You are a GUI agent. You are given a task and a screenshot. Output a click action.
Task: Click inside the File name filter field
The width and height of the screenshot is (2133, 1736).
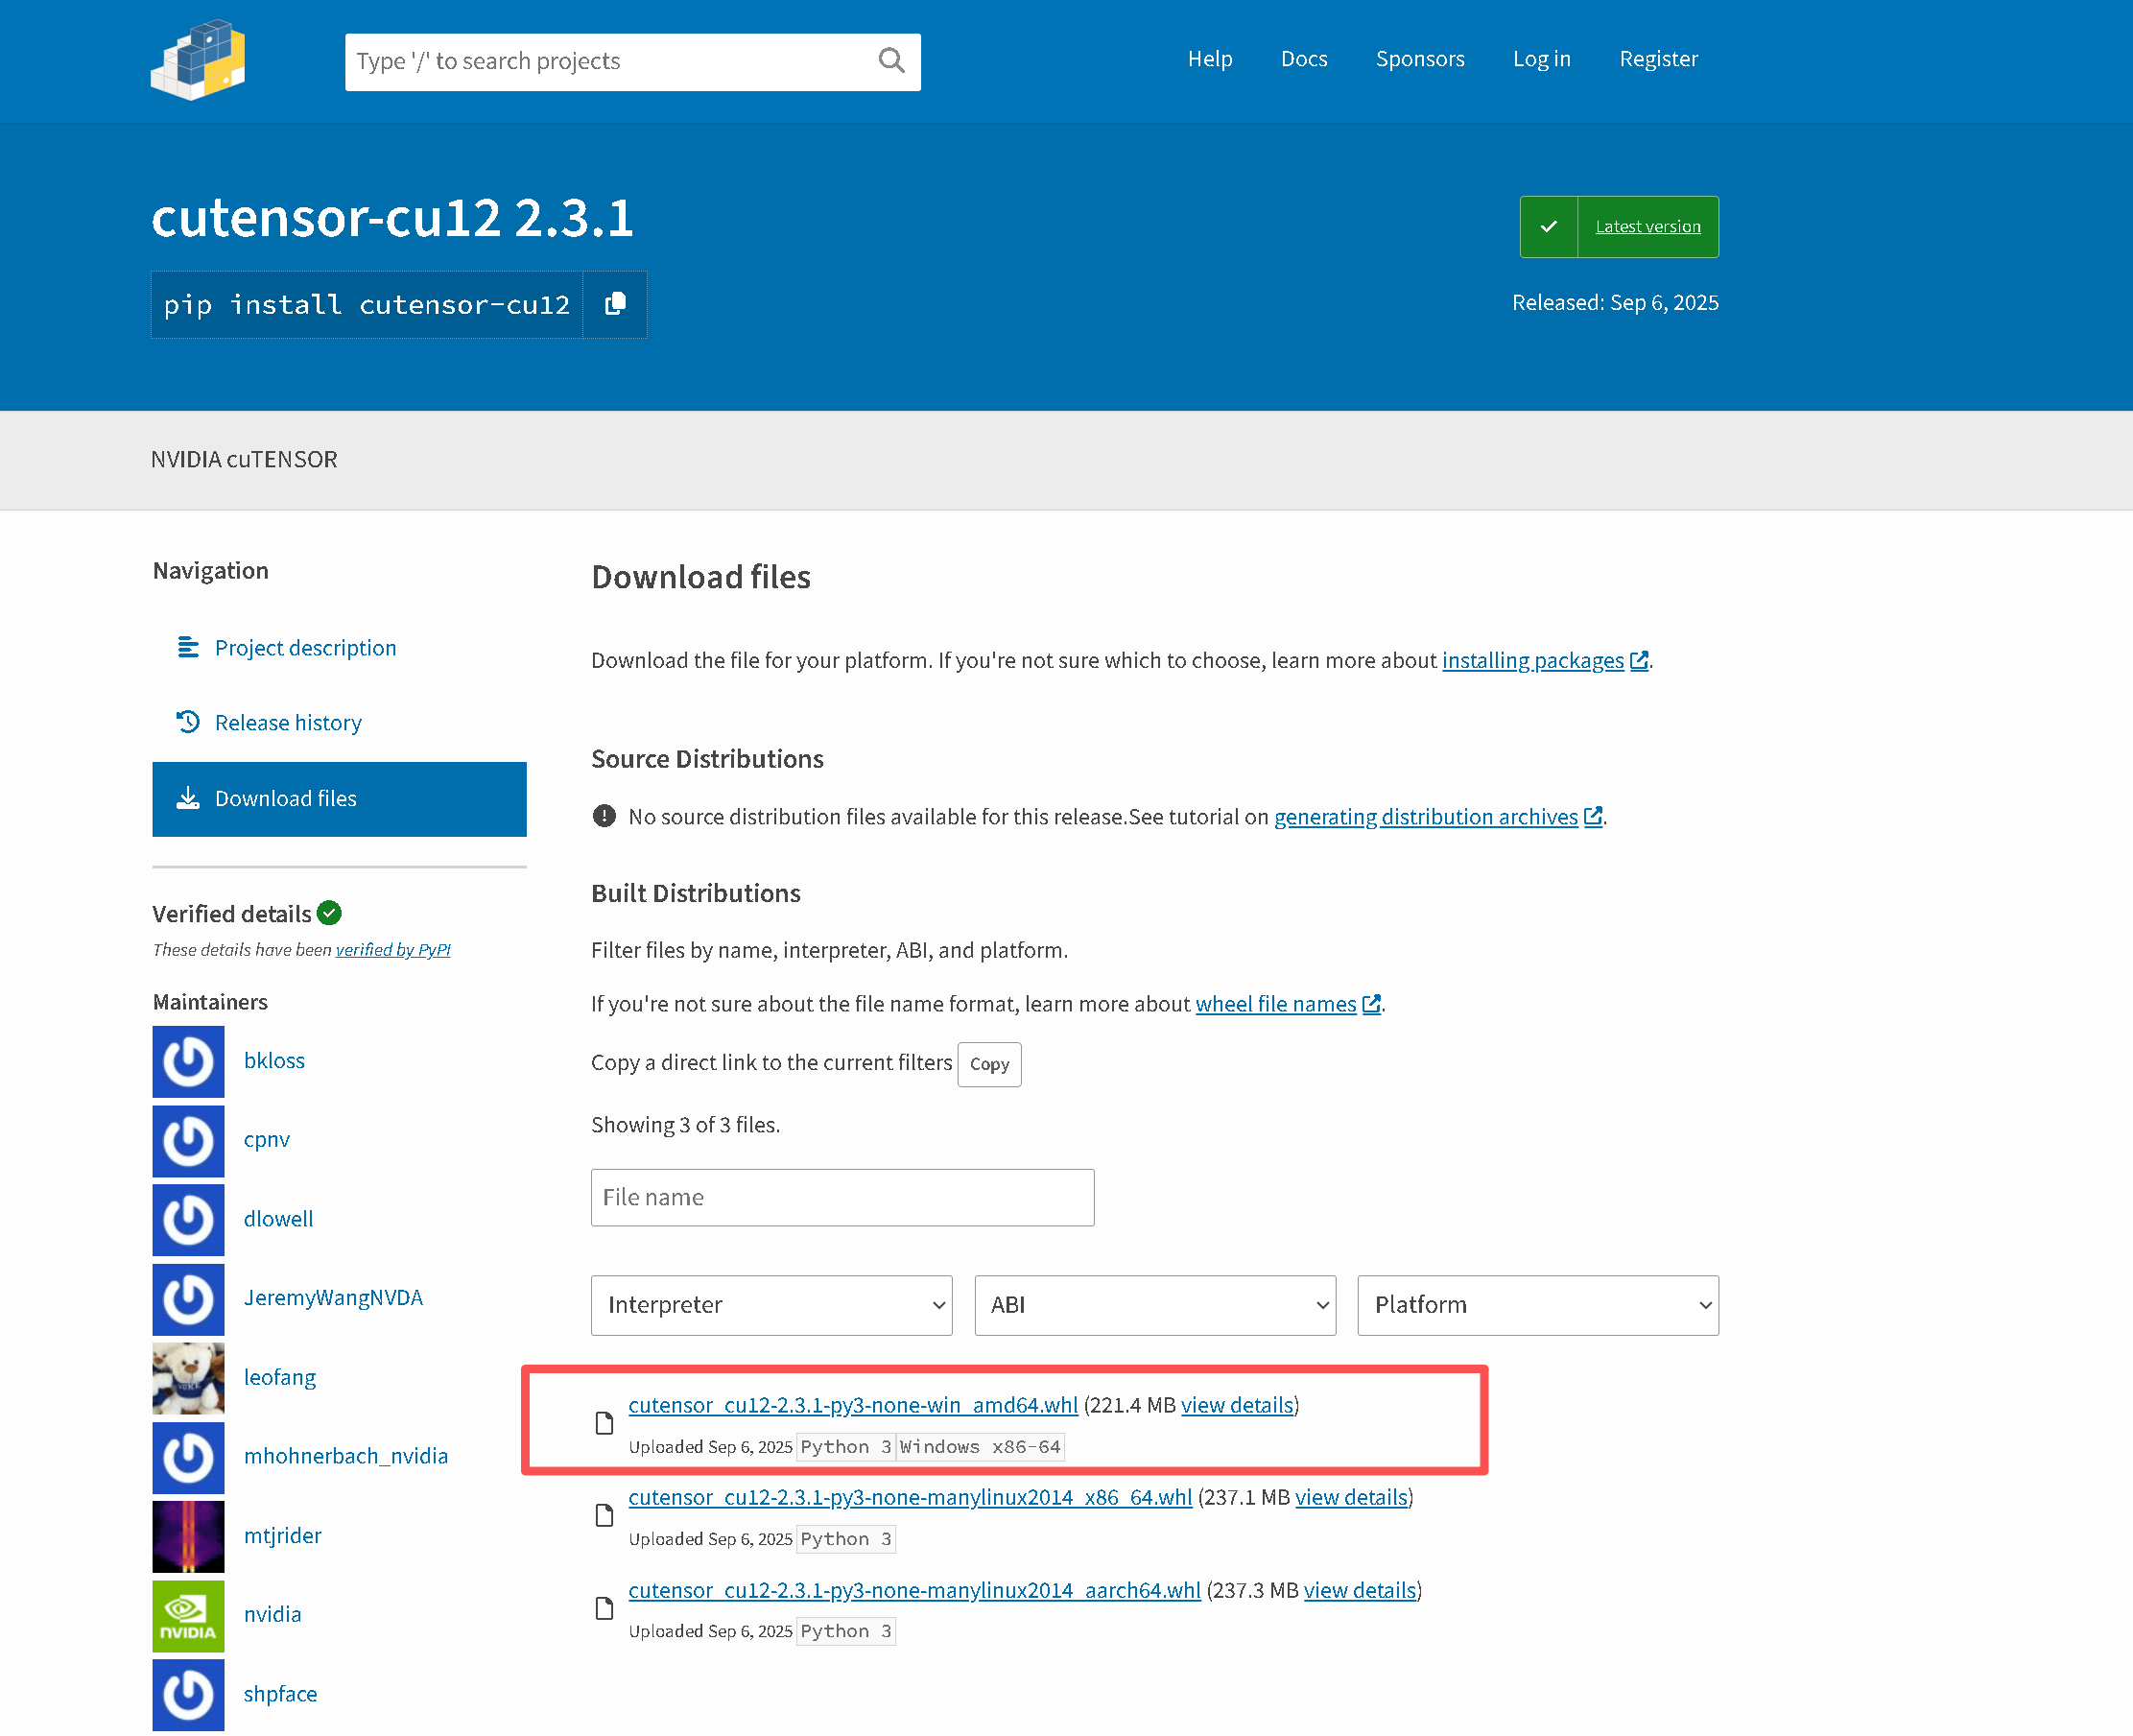click(842, 1197)
